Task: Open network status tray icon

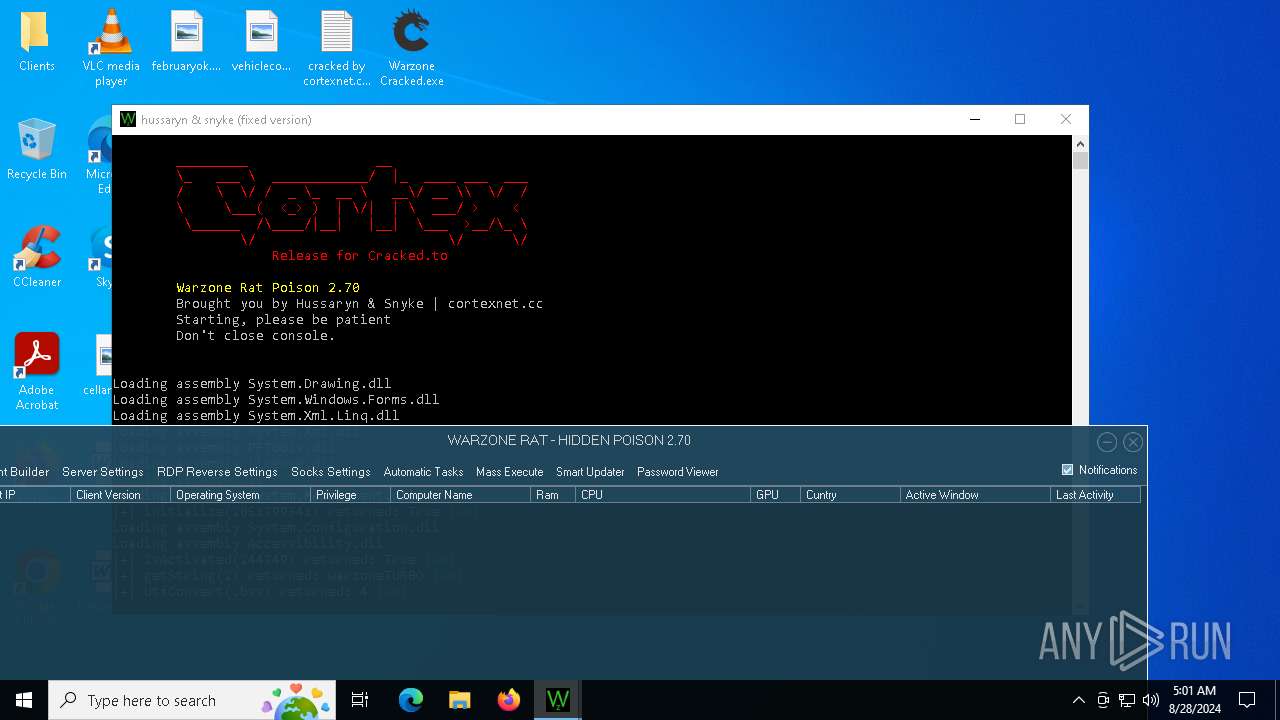Action: (x=1127, y=700)
